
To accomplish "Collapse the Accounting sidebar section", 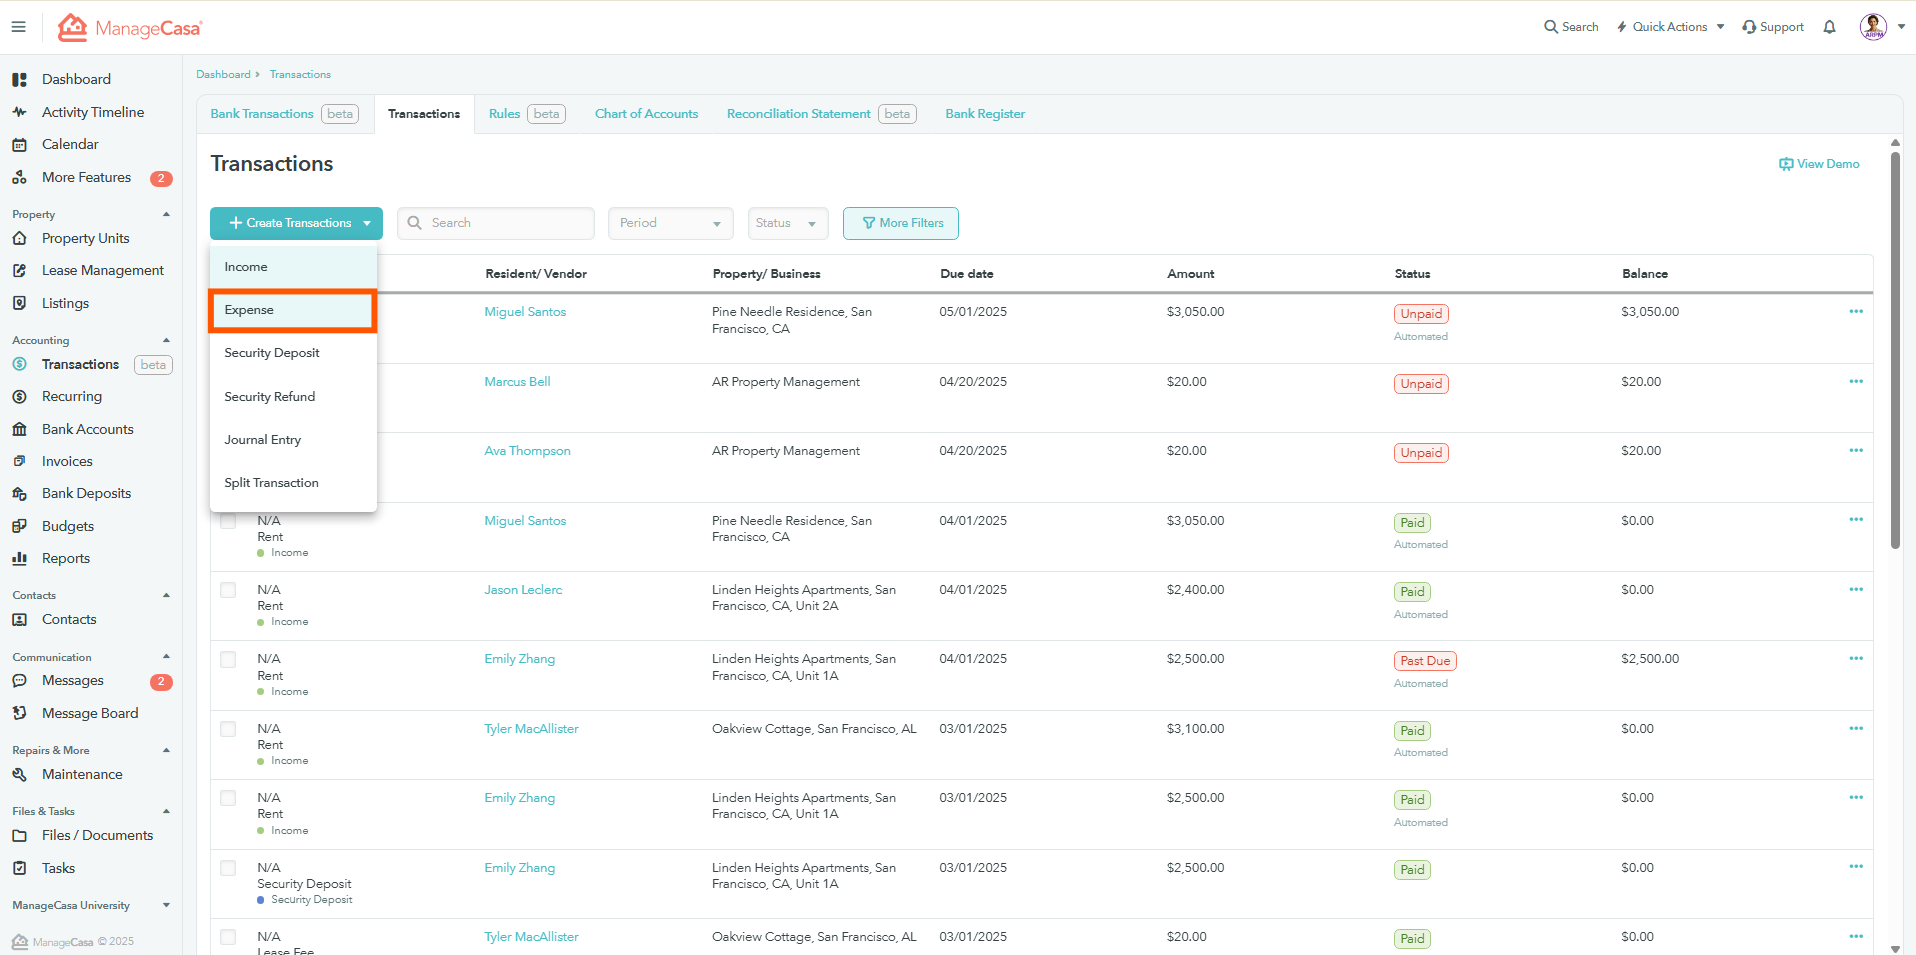I will (x=166, y=341).
